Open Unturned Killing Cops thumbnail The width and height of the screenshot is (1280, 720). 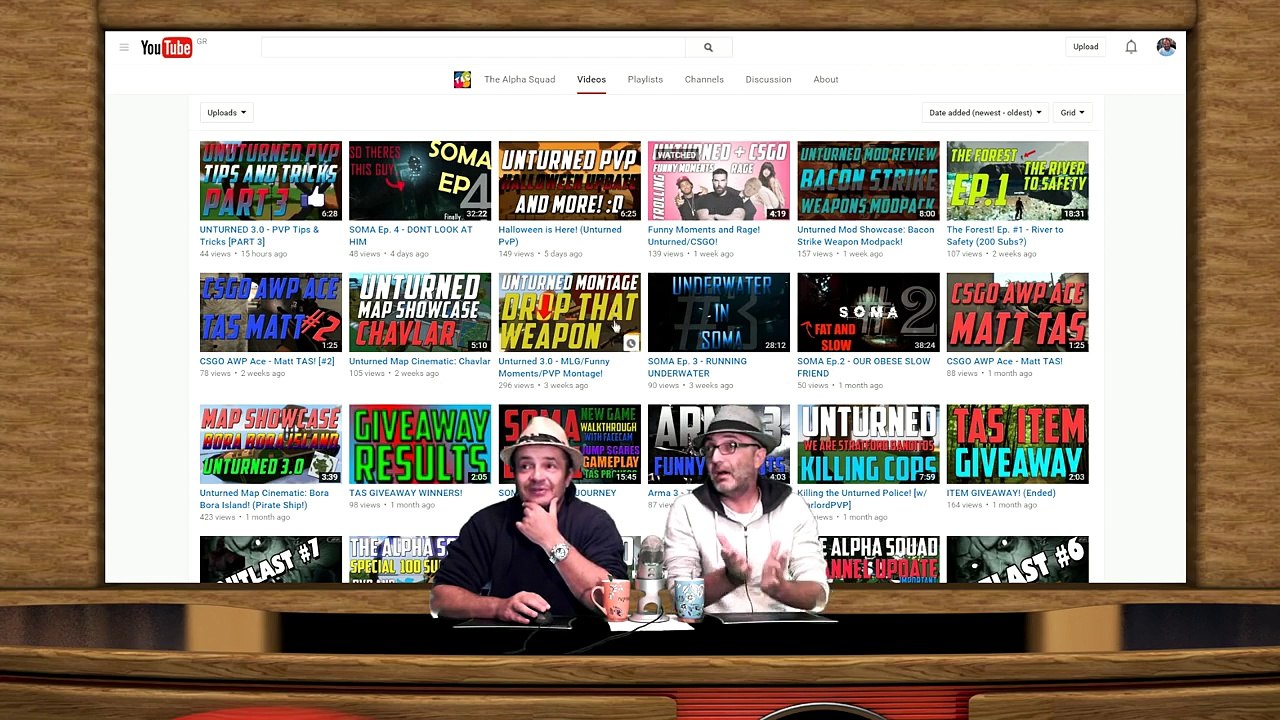tap(868, 444)
